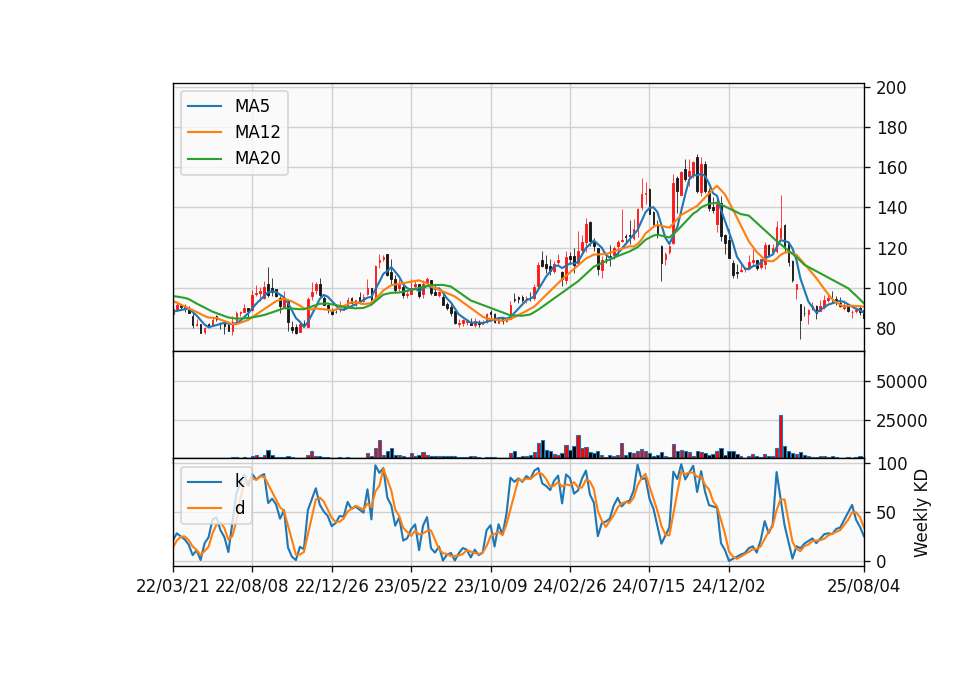Click the tallest volume bar spike

(781, 437)
